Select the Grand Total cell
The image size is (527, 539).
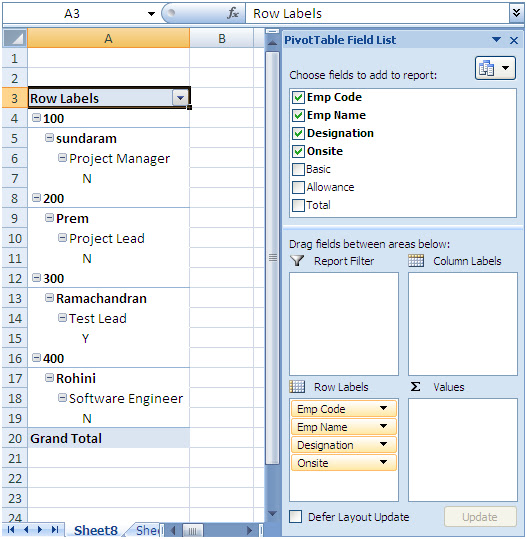click(x=108, y=438)
